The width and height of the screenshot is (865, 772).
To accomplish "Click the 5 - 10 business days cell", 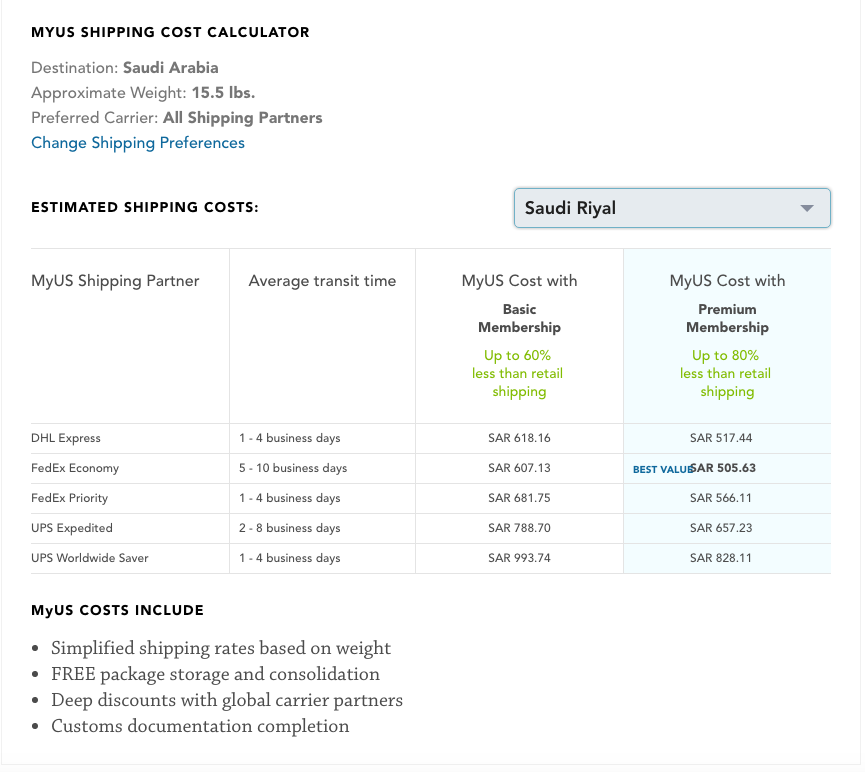I will pyautogui.click(x=293, y=468).
